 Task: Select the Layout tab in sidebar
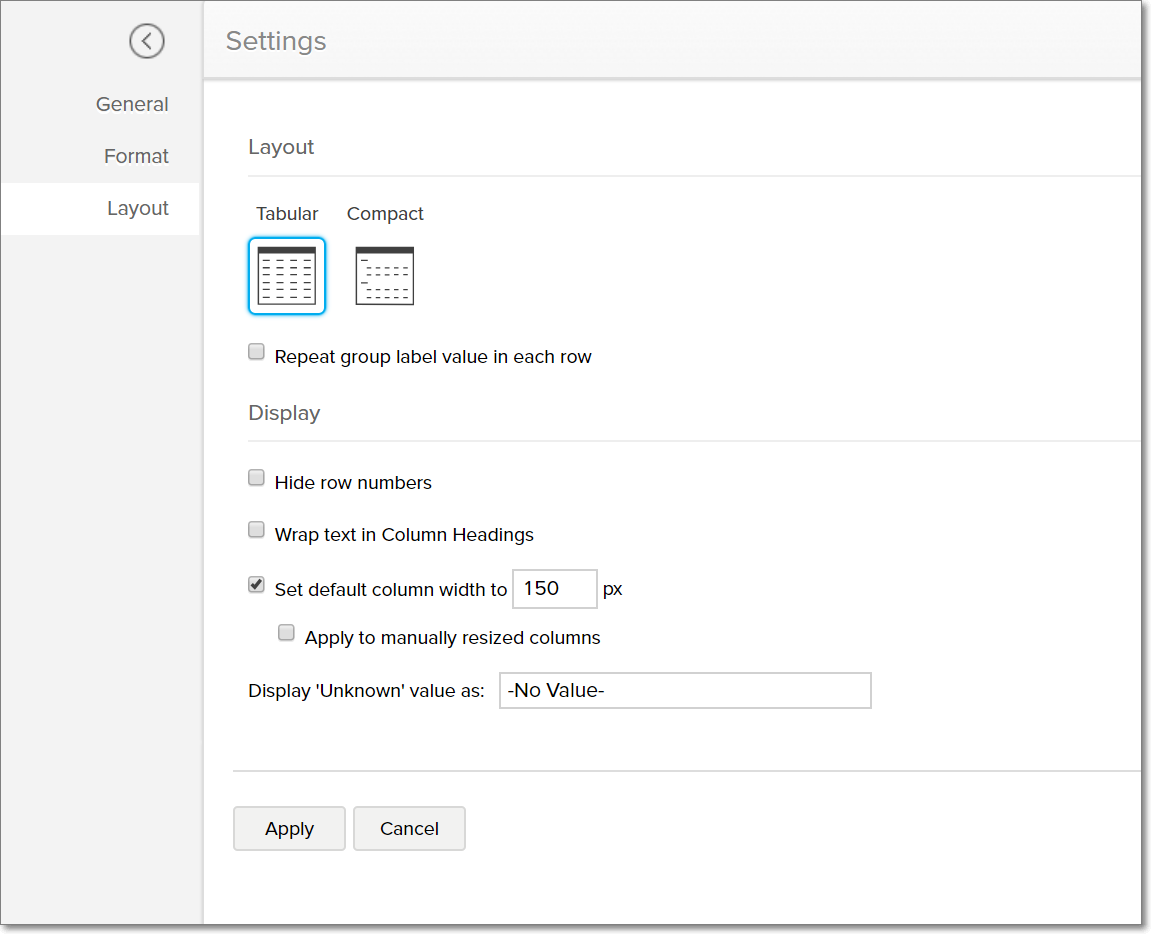click(138, 208)
